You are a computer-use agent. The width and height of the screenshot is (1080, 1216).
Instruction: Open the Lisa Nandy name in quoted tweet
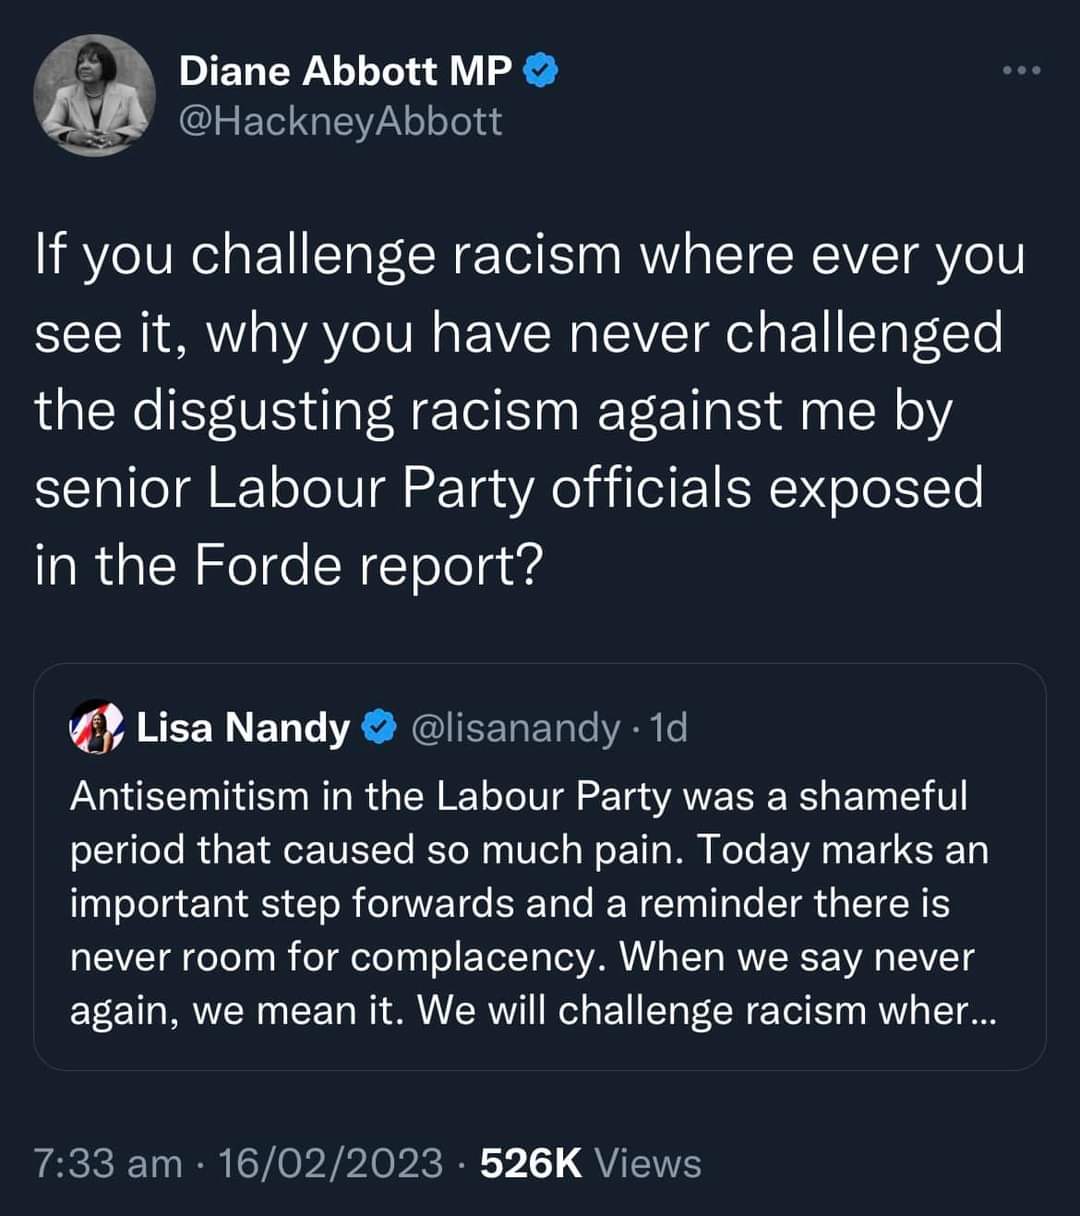point(243,727)
